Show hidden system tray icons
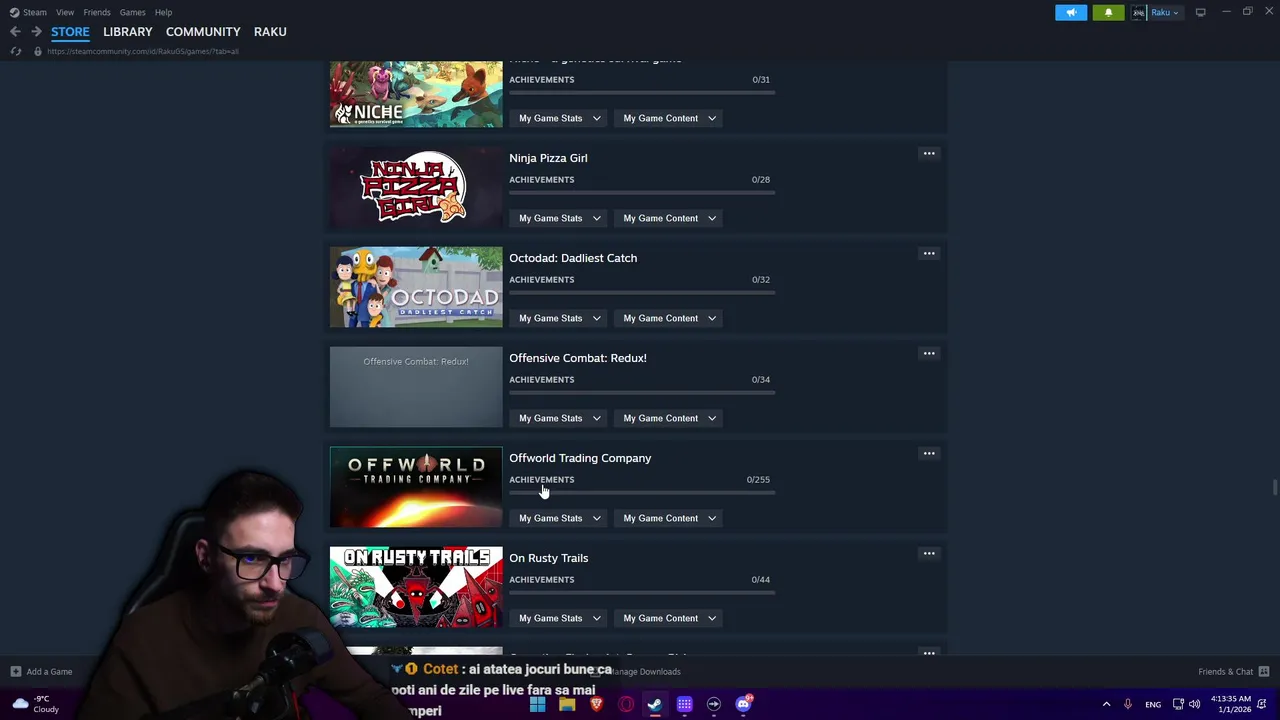The width and height of the screenshot is (1280, 720). 1106,705
